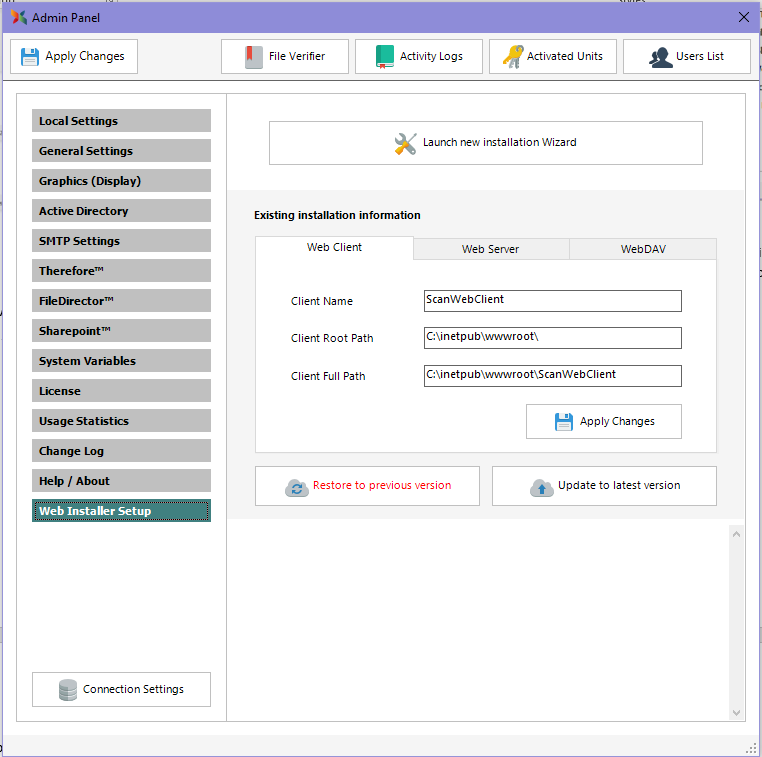Go to Active Directory settings
This screenshot has width=762, height=757.
tap(121, 211)
